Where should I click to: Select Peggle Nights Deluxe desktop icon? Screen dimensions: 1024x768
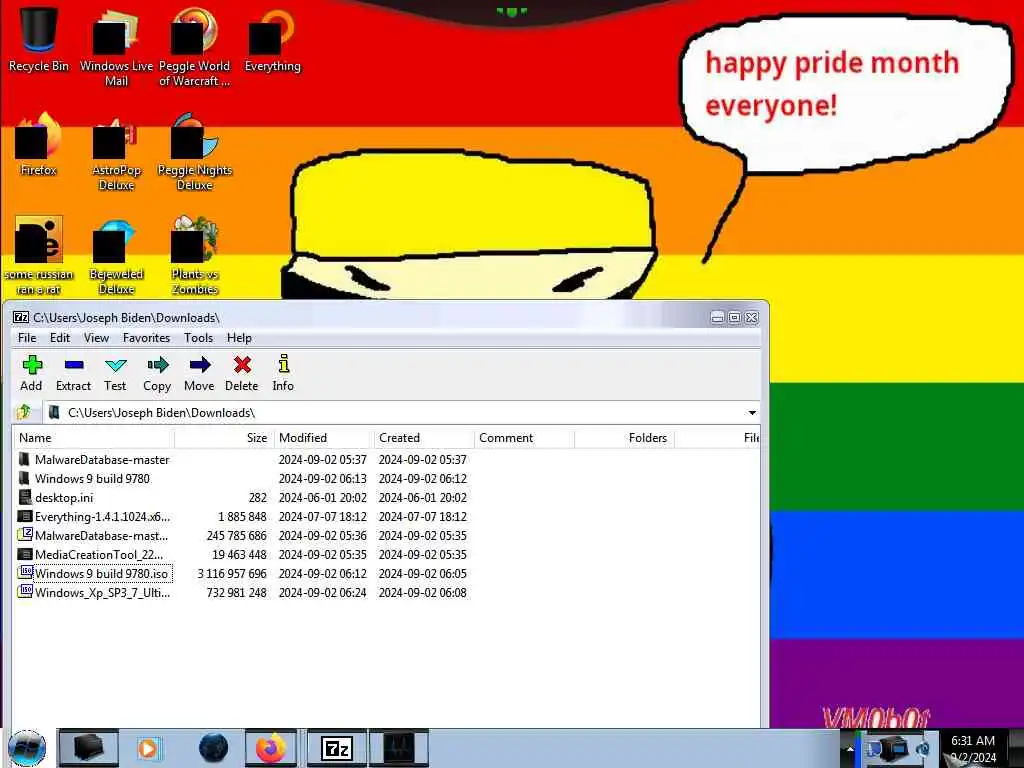click(x=195, y=152)
